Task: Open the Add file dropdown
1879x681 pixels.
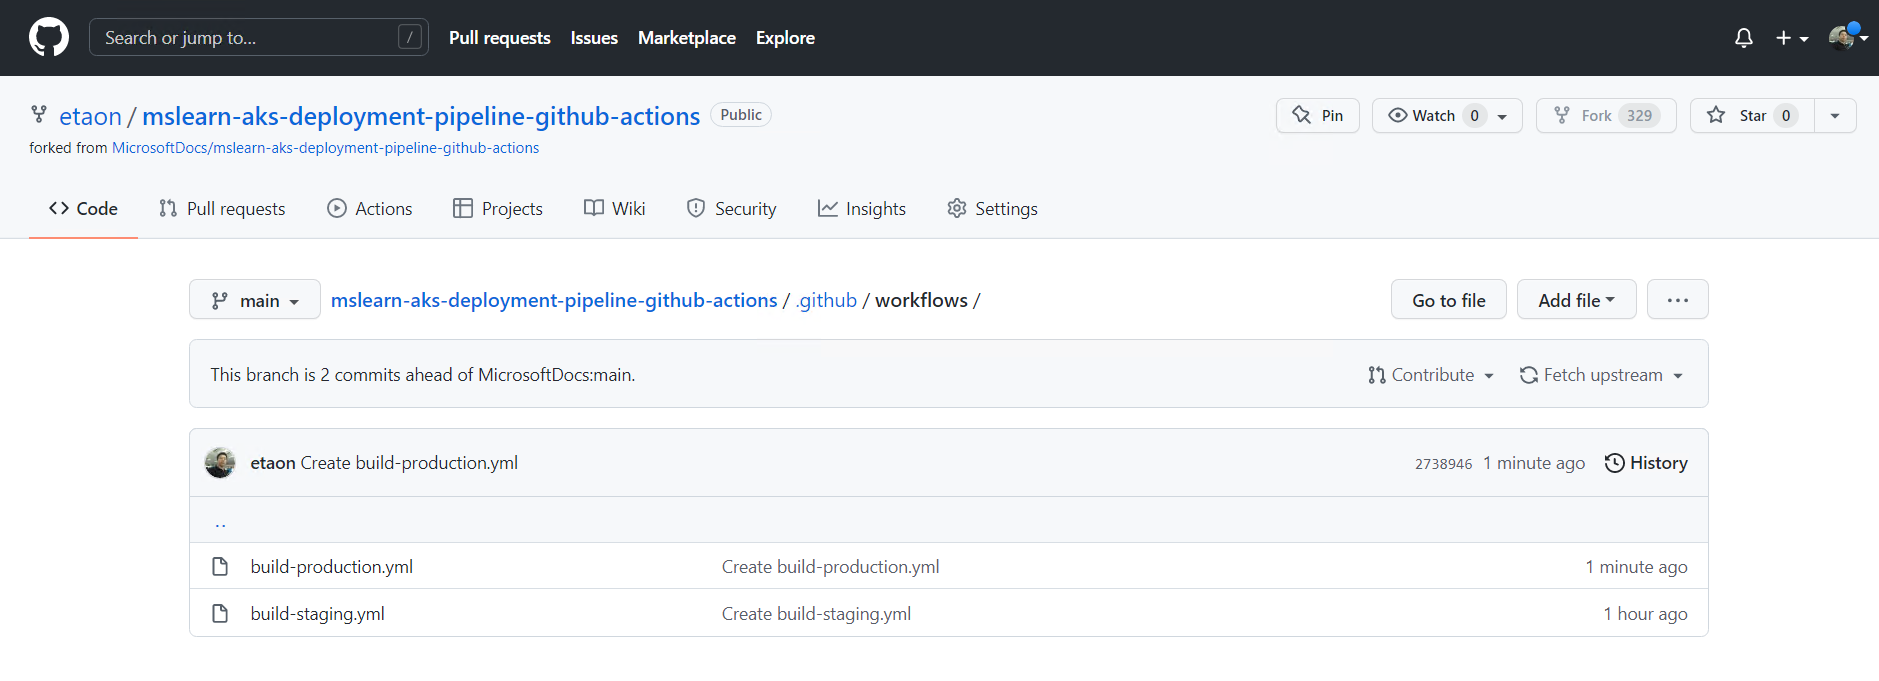Action: 1577,300
